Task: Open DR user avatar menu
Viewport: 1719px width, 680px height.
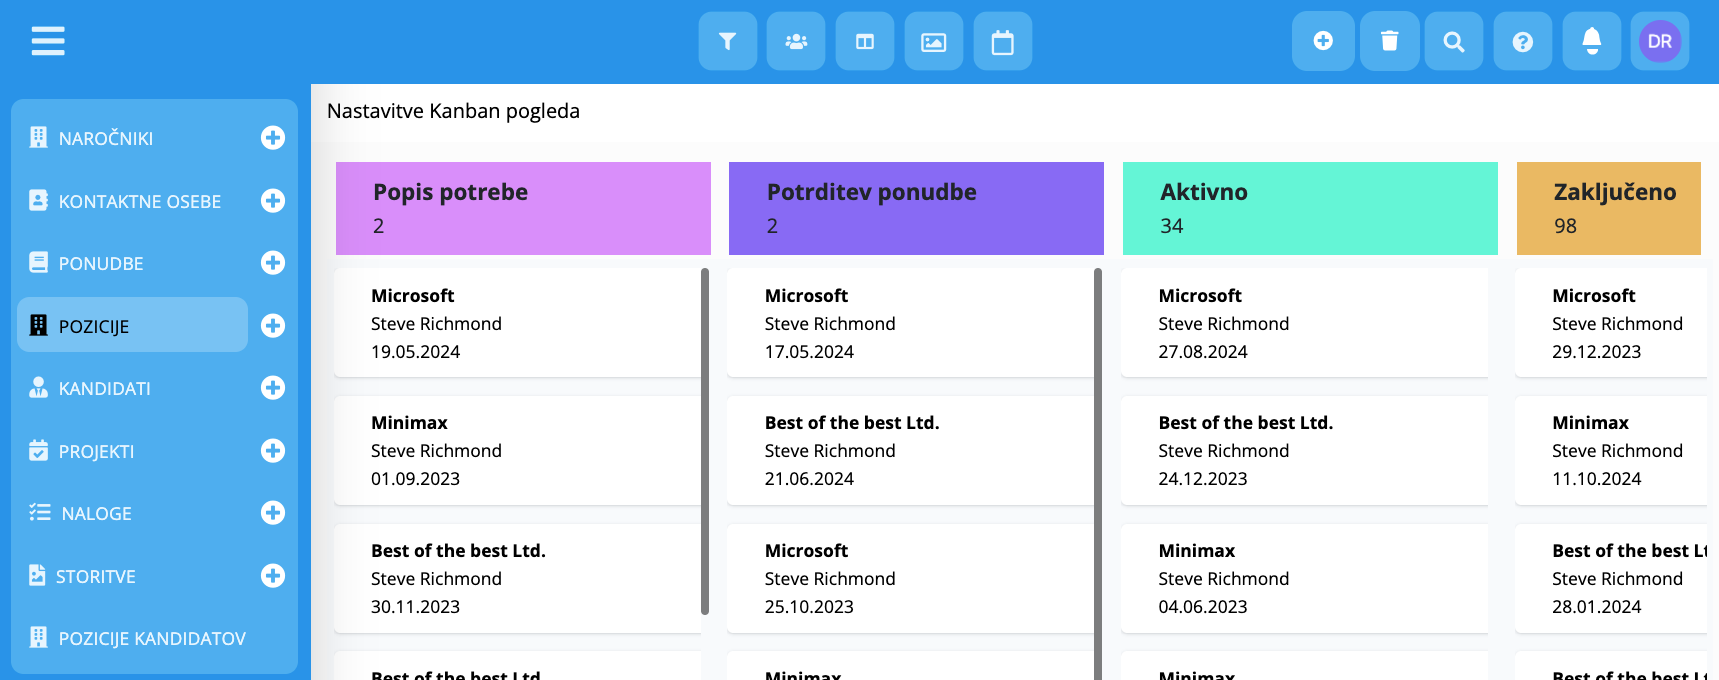Action: [1659, 41]
